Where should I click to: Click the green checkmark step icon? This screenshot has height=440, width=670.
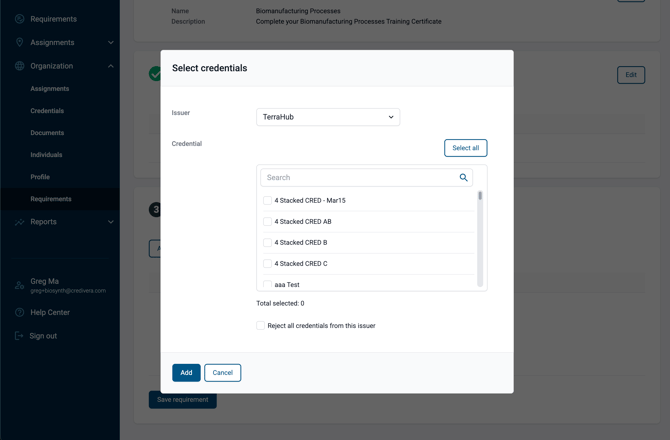pos(155,73)
